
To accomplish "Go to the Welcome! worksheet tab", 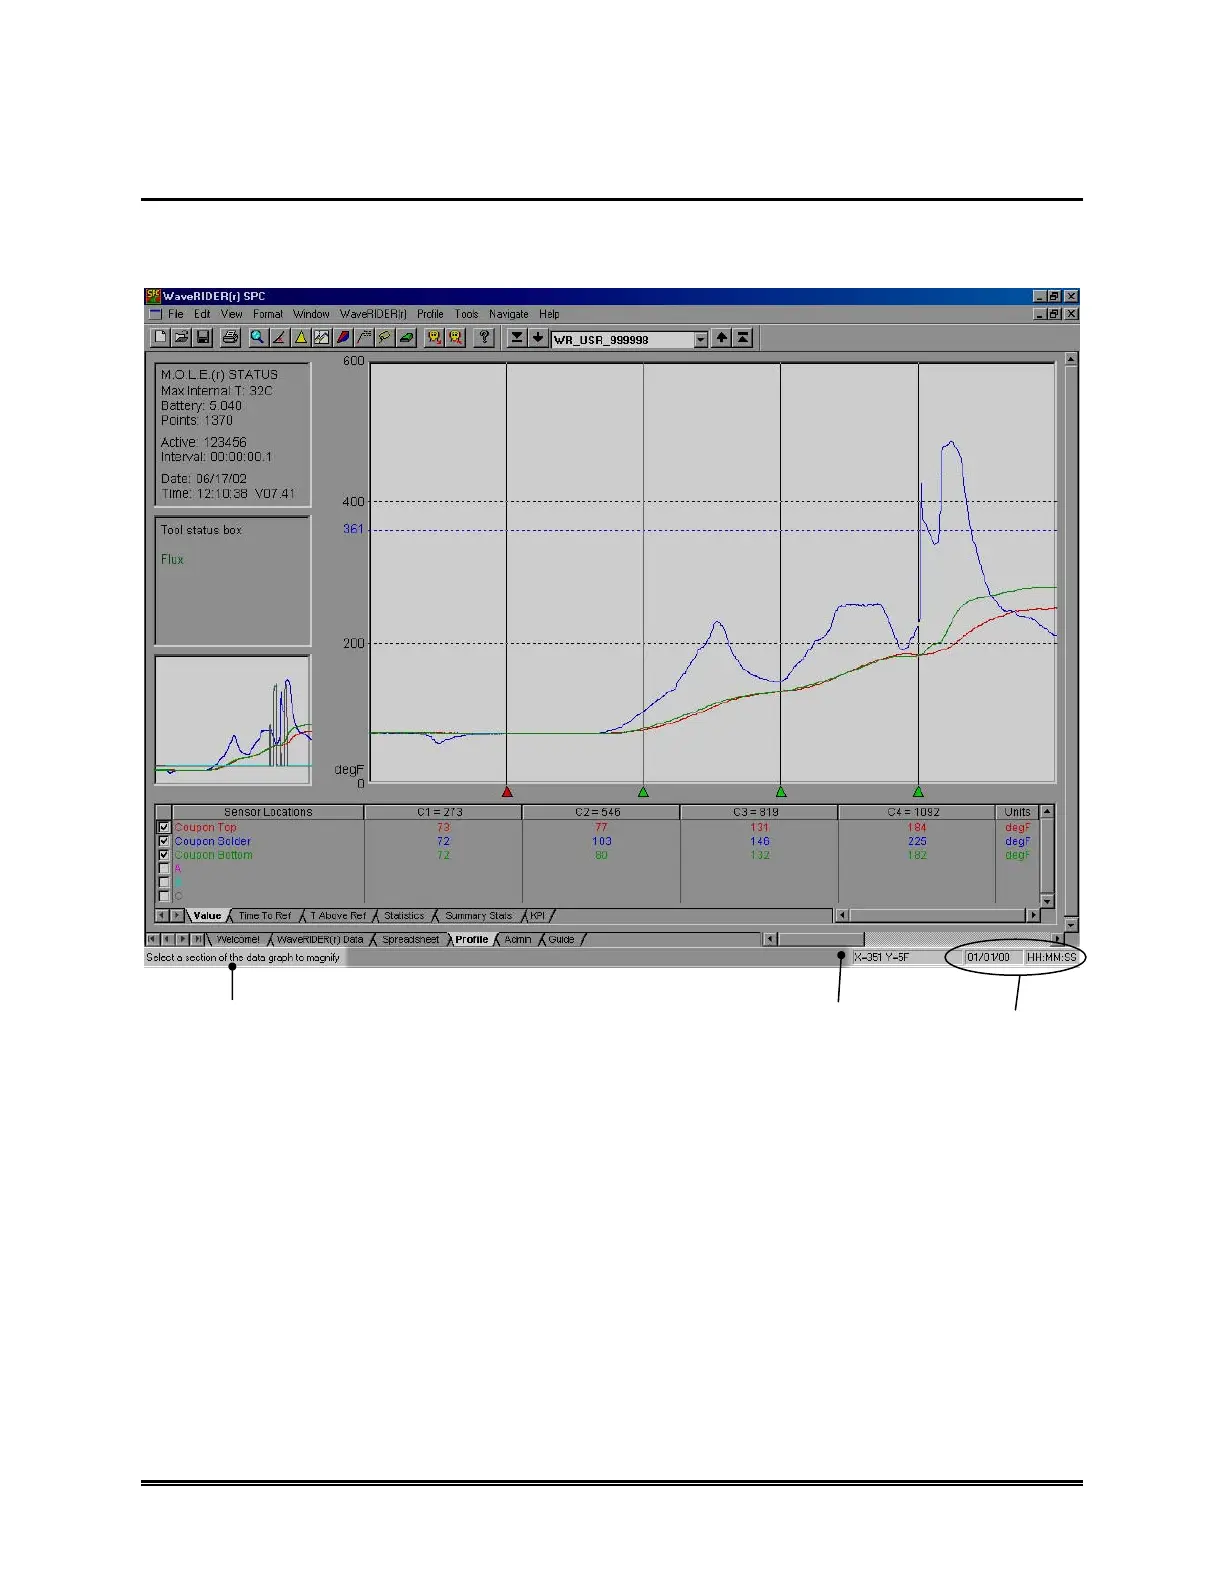I will click(238, 940).
